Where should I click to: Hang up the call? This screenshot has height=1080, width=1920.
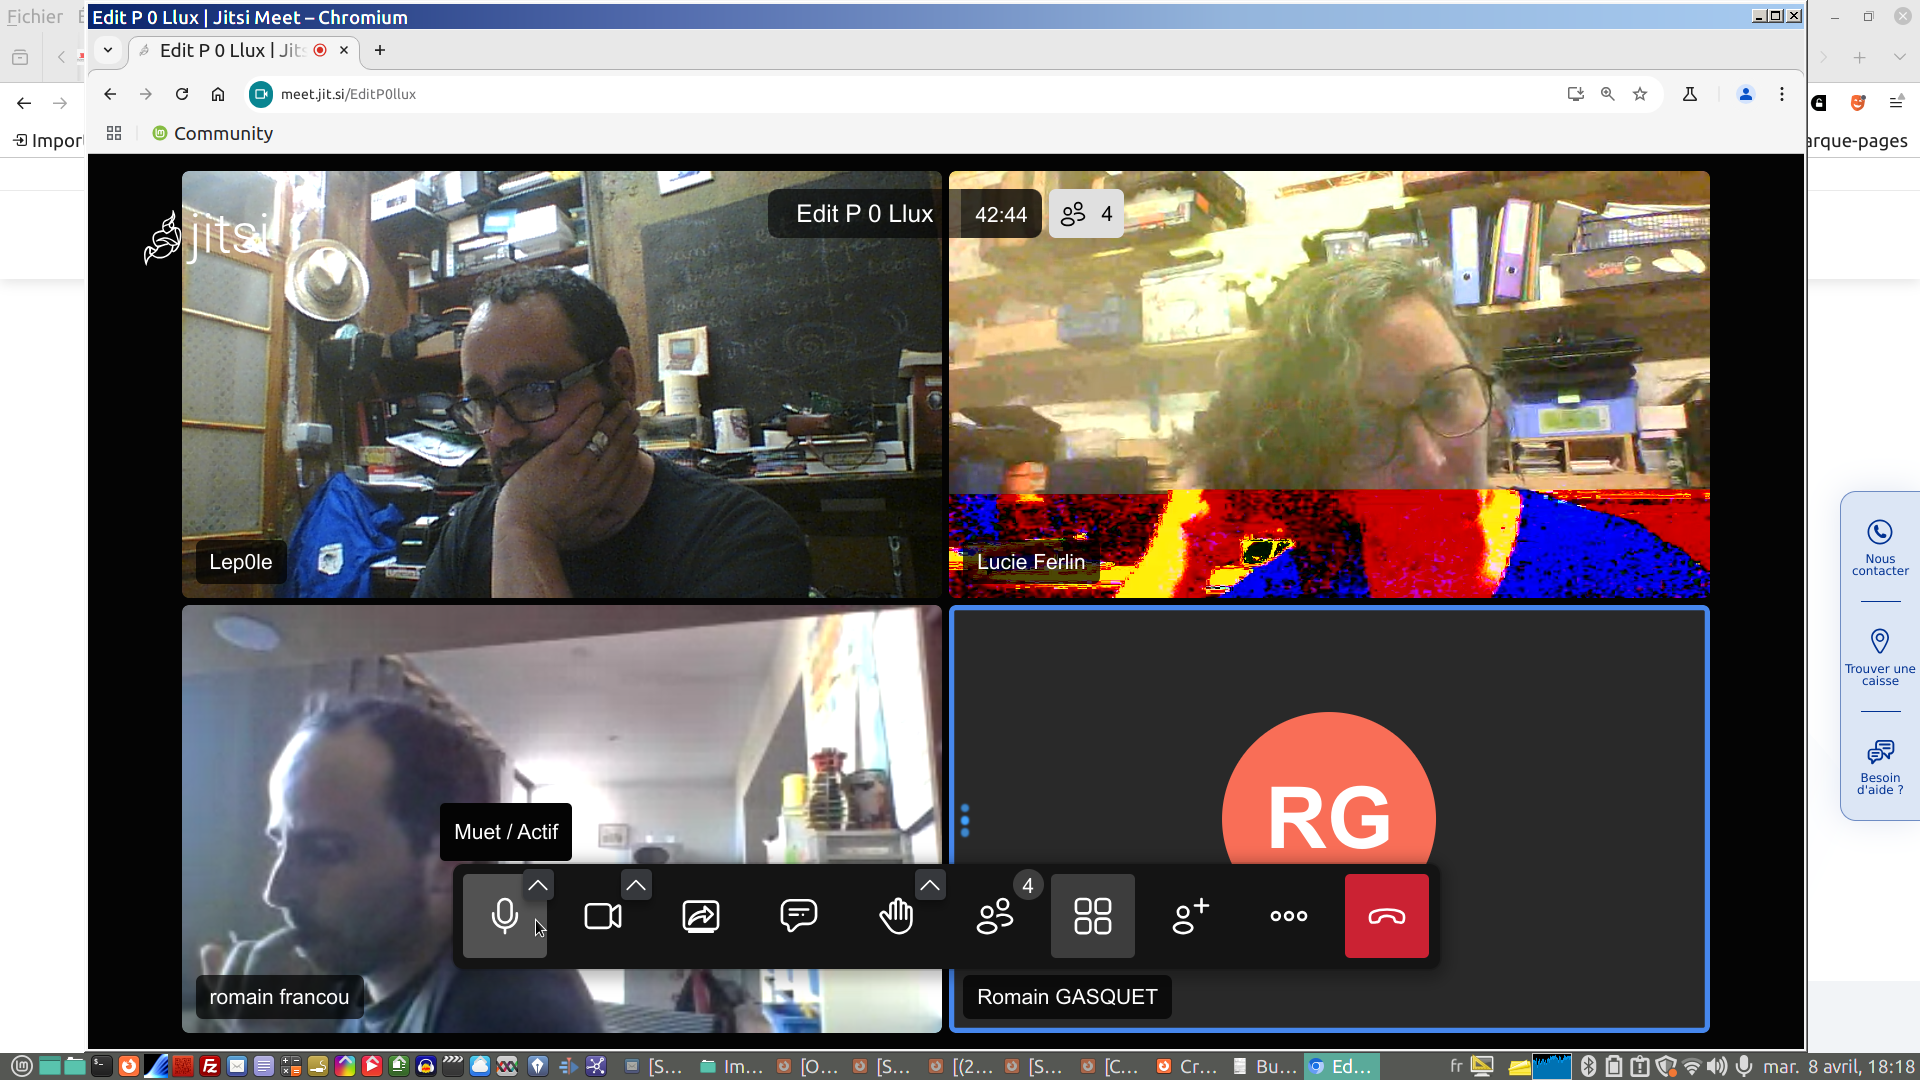click(1386, 916)
